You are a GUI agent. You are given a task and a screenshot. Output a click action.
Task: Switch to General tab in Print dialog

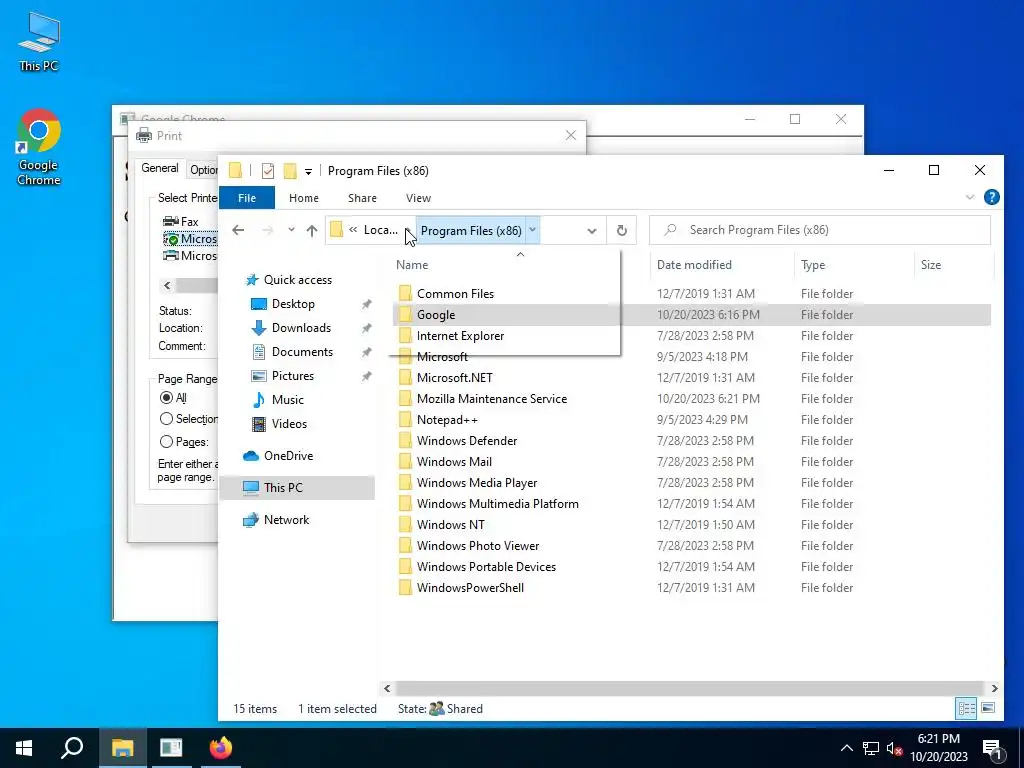[x=160, y=168]
